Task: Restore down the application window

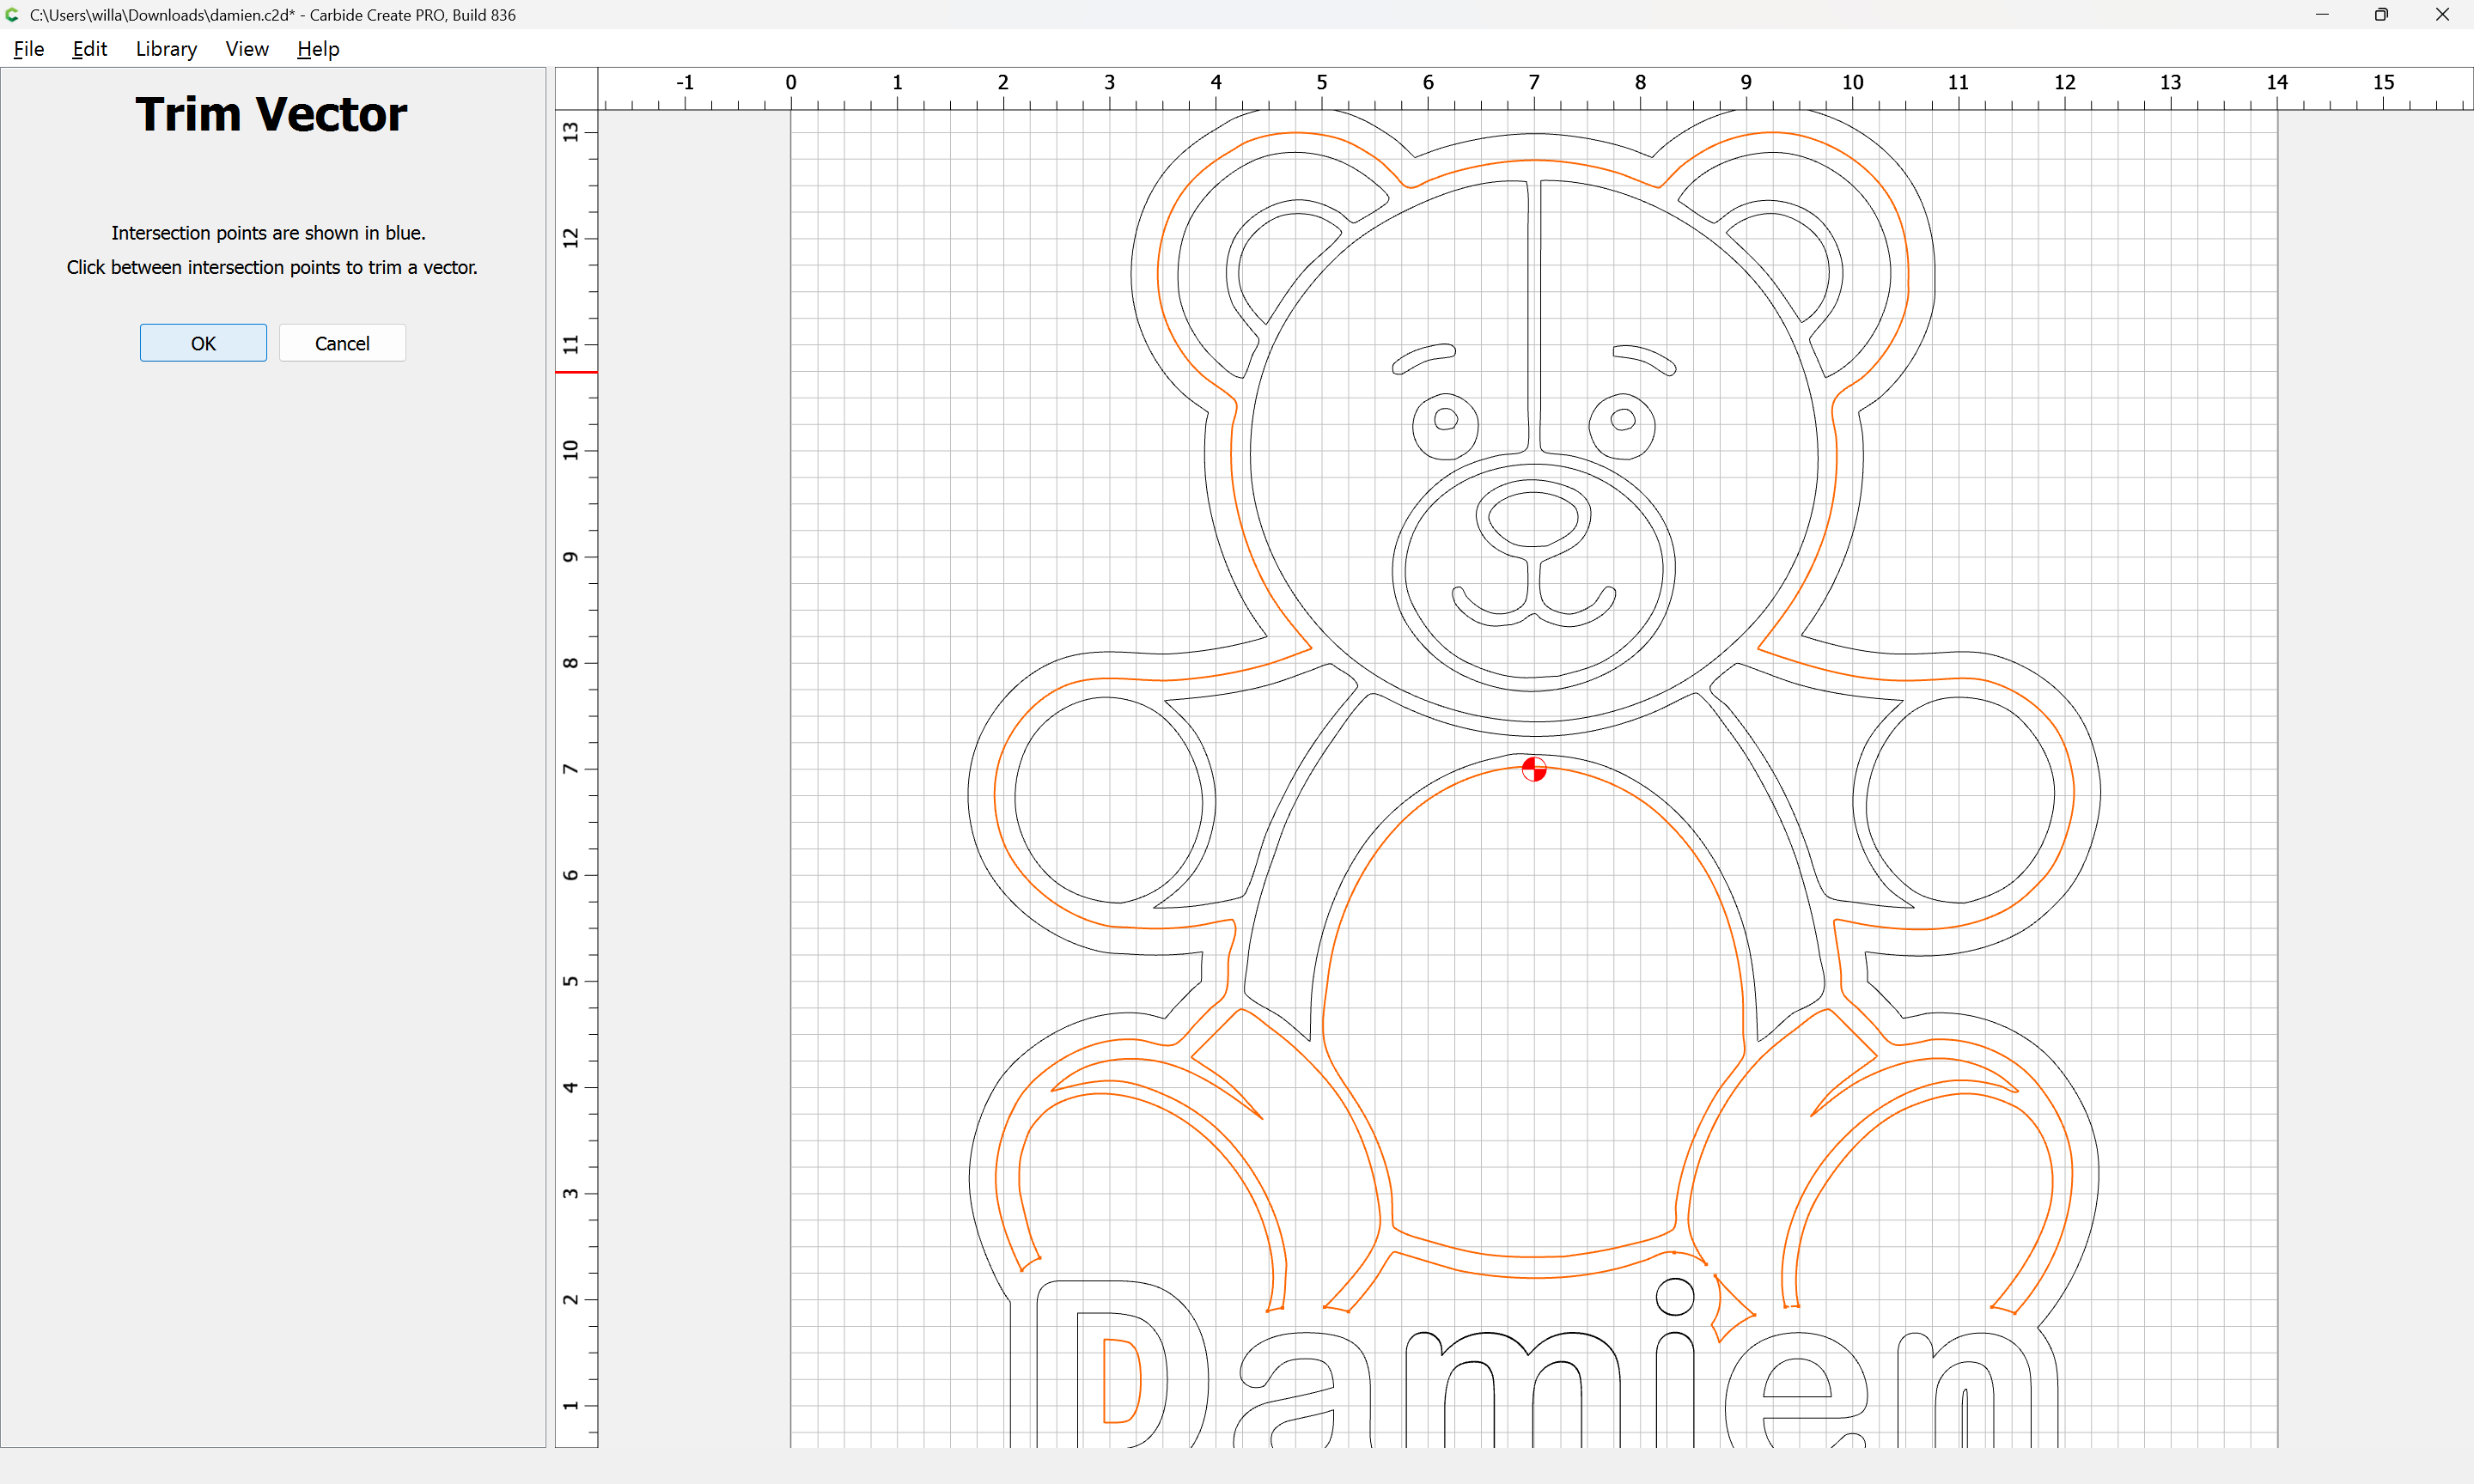Action: pos(2381,15)
